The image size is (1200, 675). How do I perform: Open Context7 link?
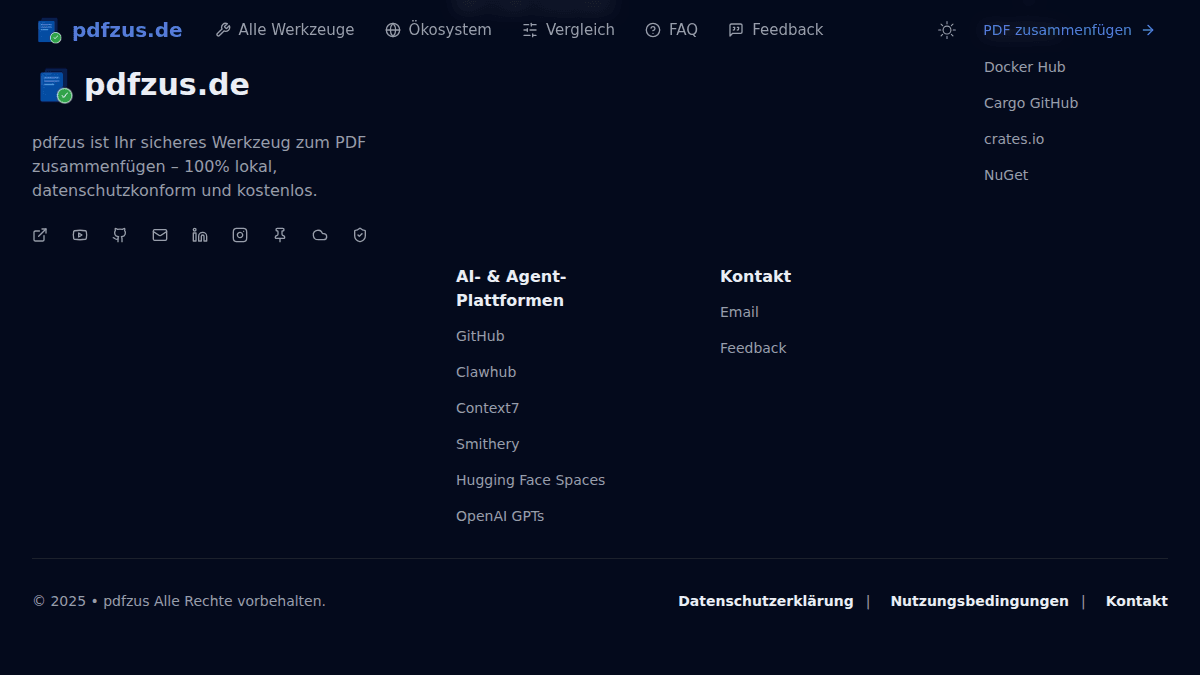[488, 408]
